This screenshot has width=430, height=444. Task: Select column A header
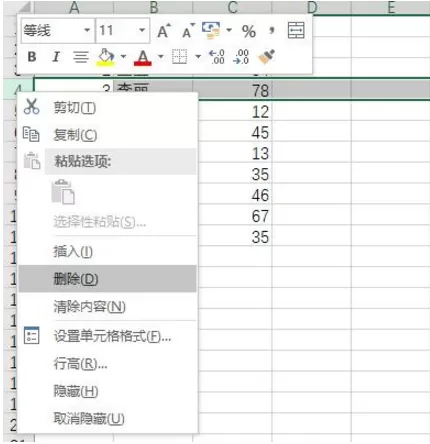click(74, 7)
